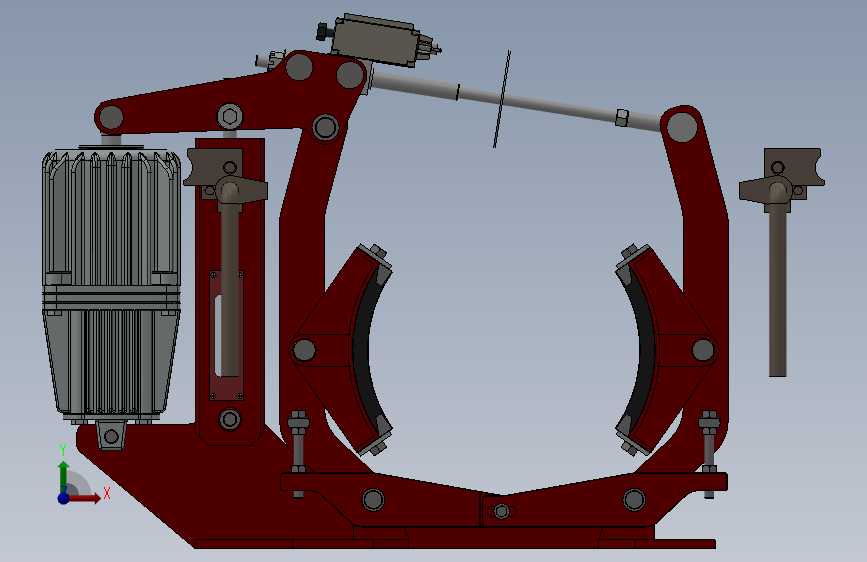The image size is (867, 562).
Task: Select the thruster bottom mounting clevis
Action: coord(111,435)
